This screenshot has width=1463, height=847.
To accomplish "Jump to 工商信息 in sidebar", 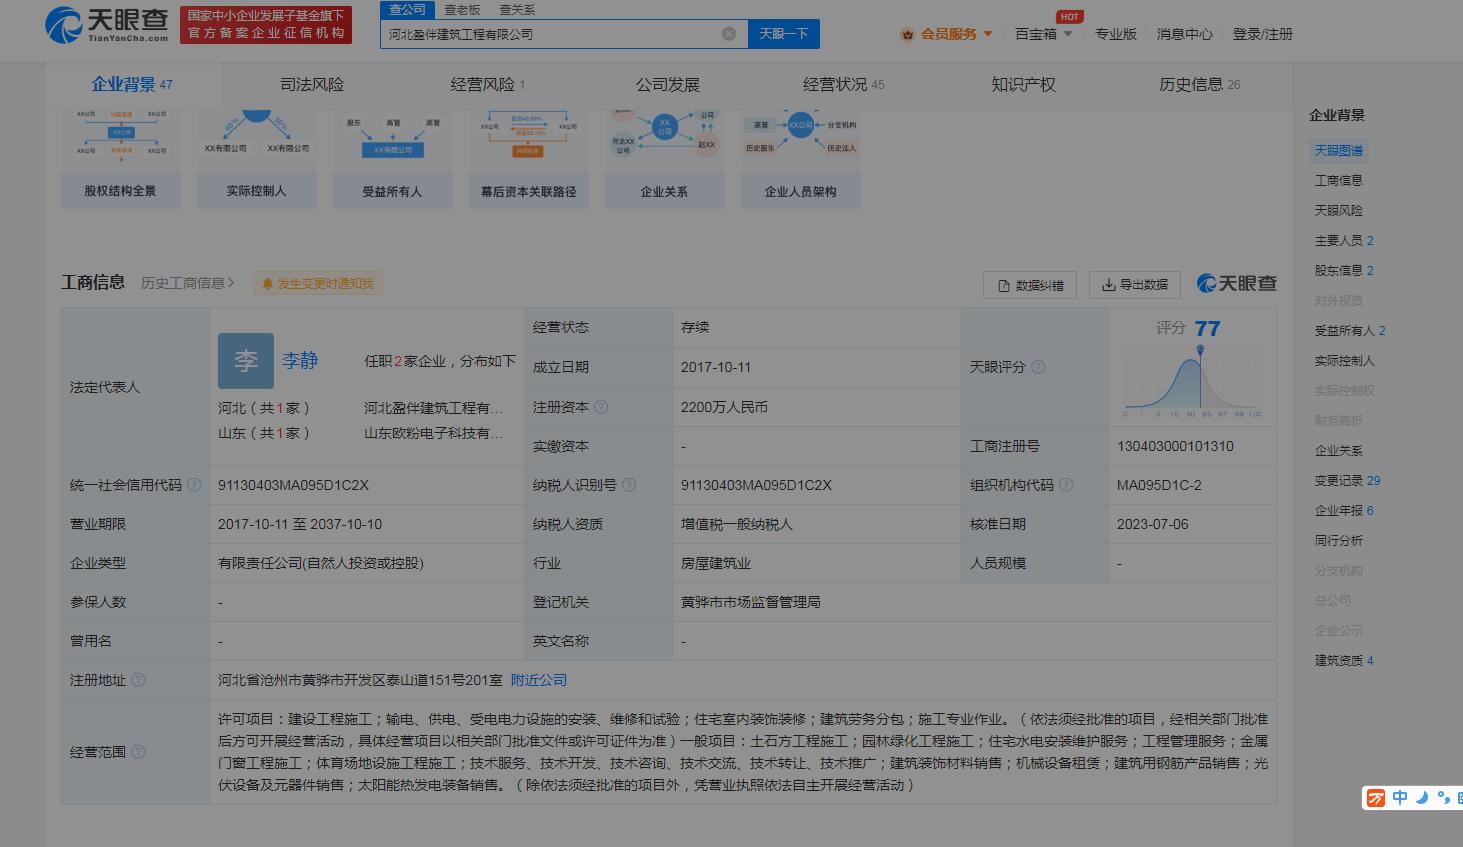I will coord(1338,181).
